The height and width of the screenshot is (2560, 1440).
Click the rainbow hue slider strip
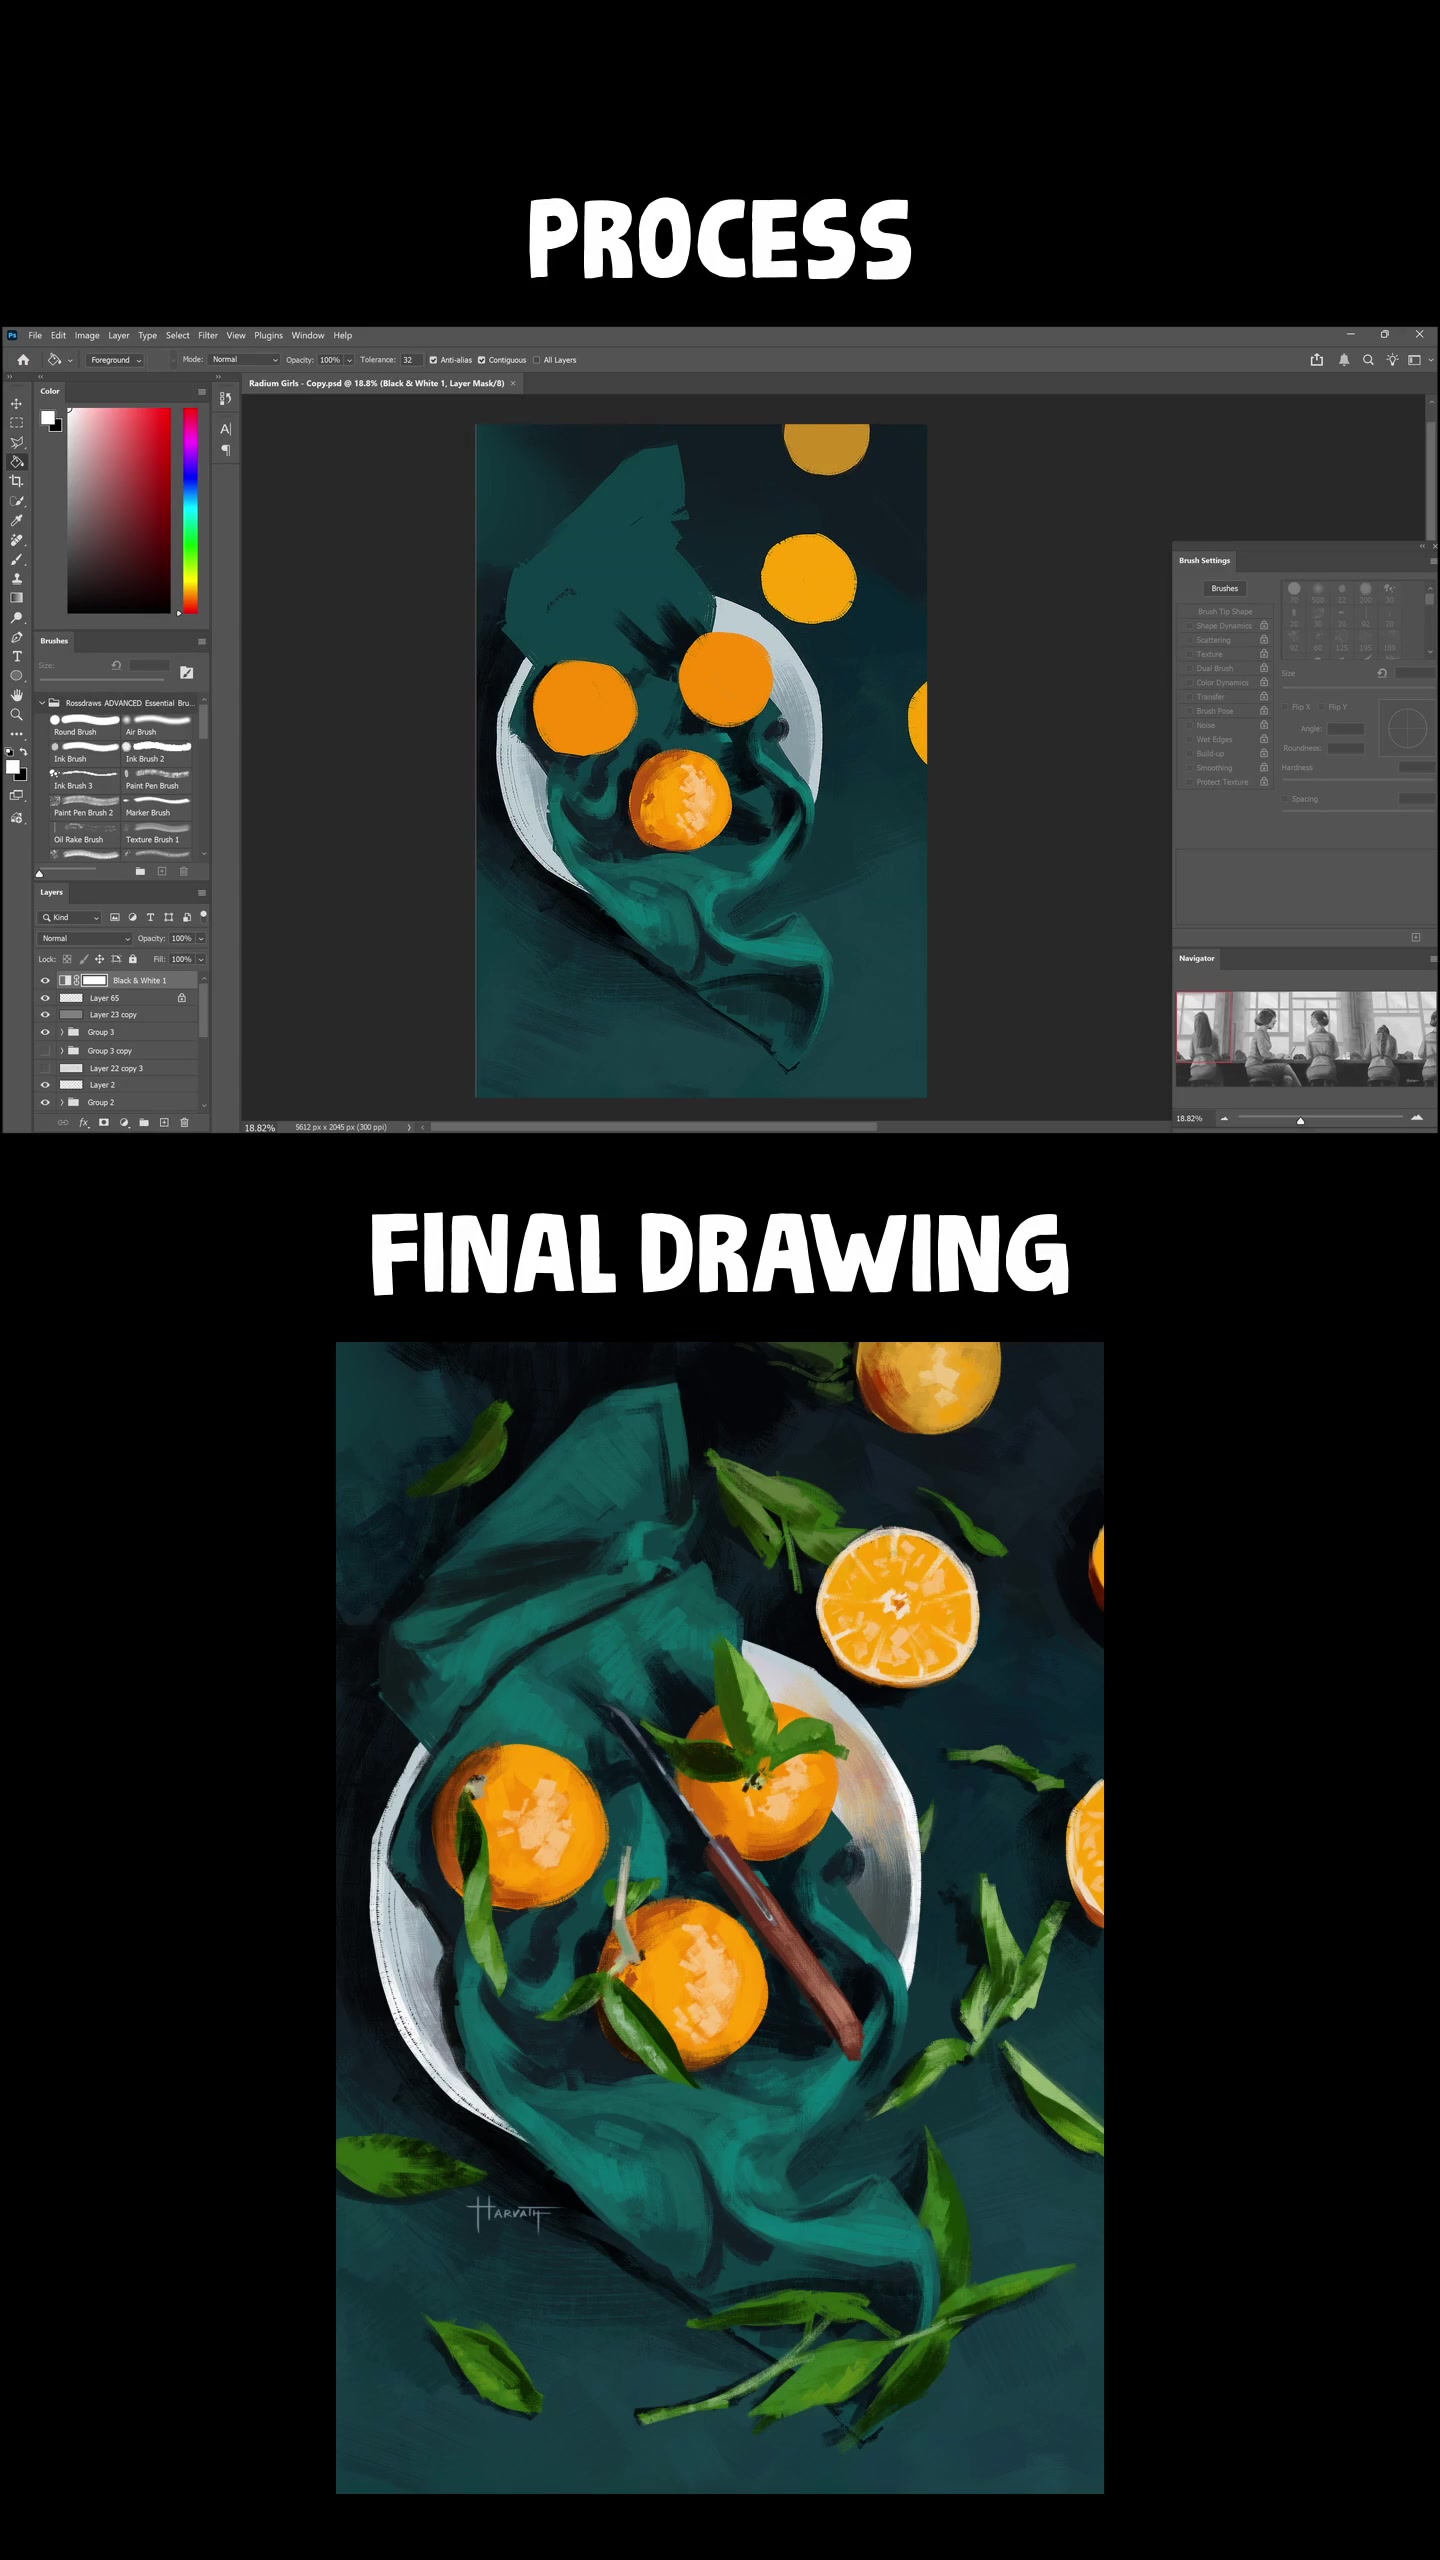190,510
